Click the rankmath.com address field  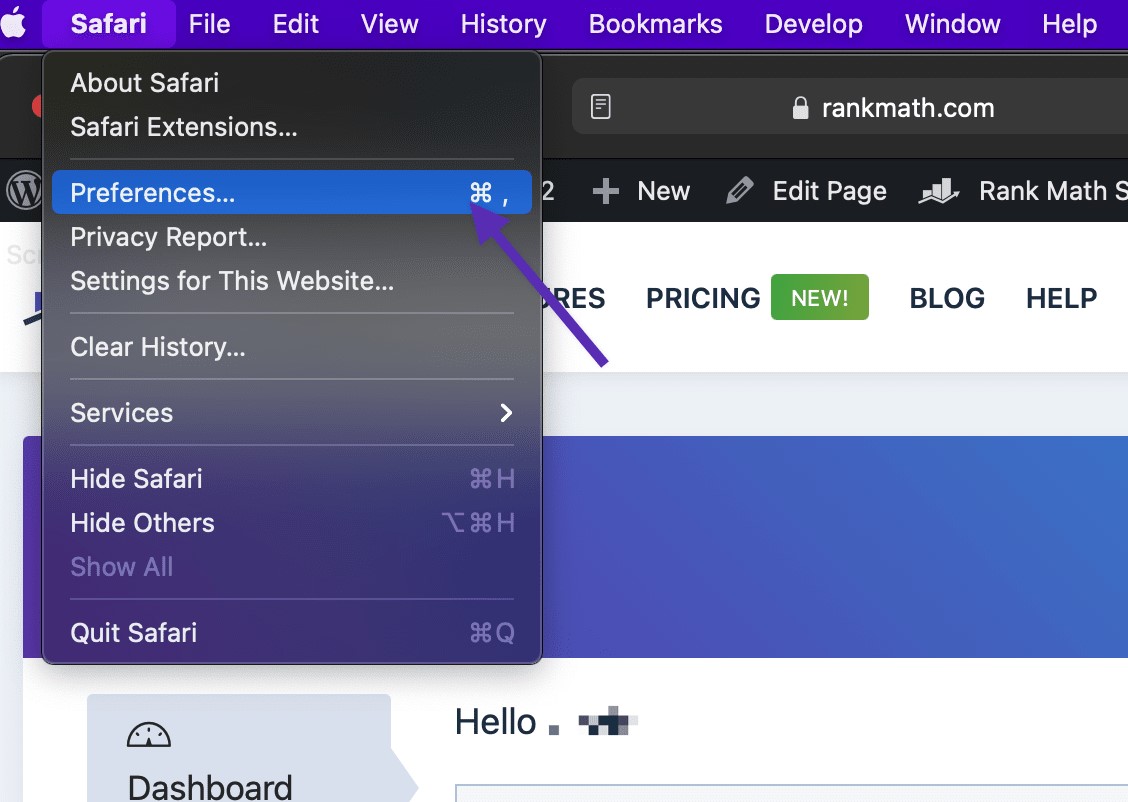(850, 106)
